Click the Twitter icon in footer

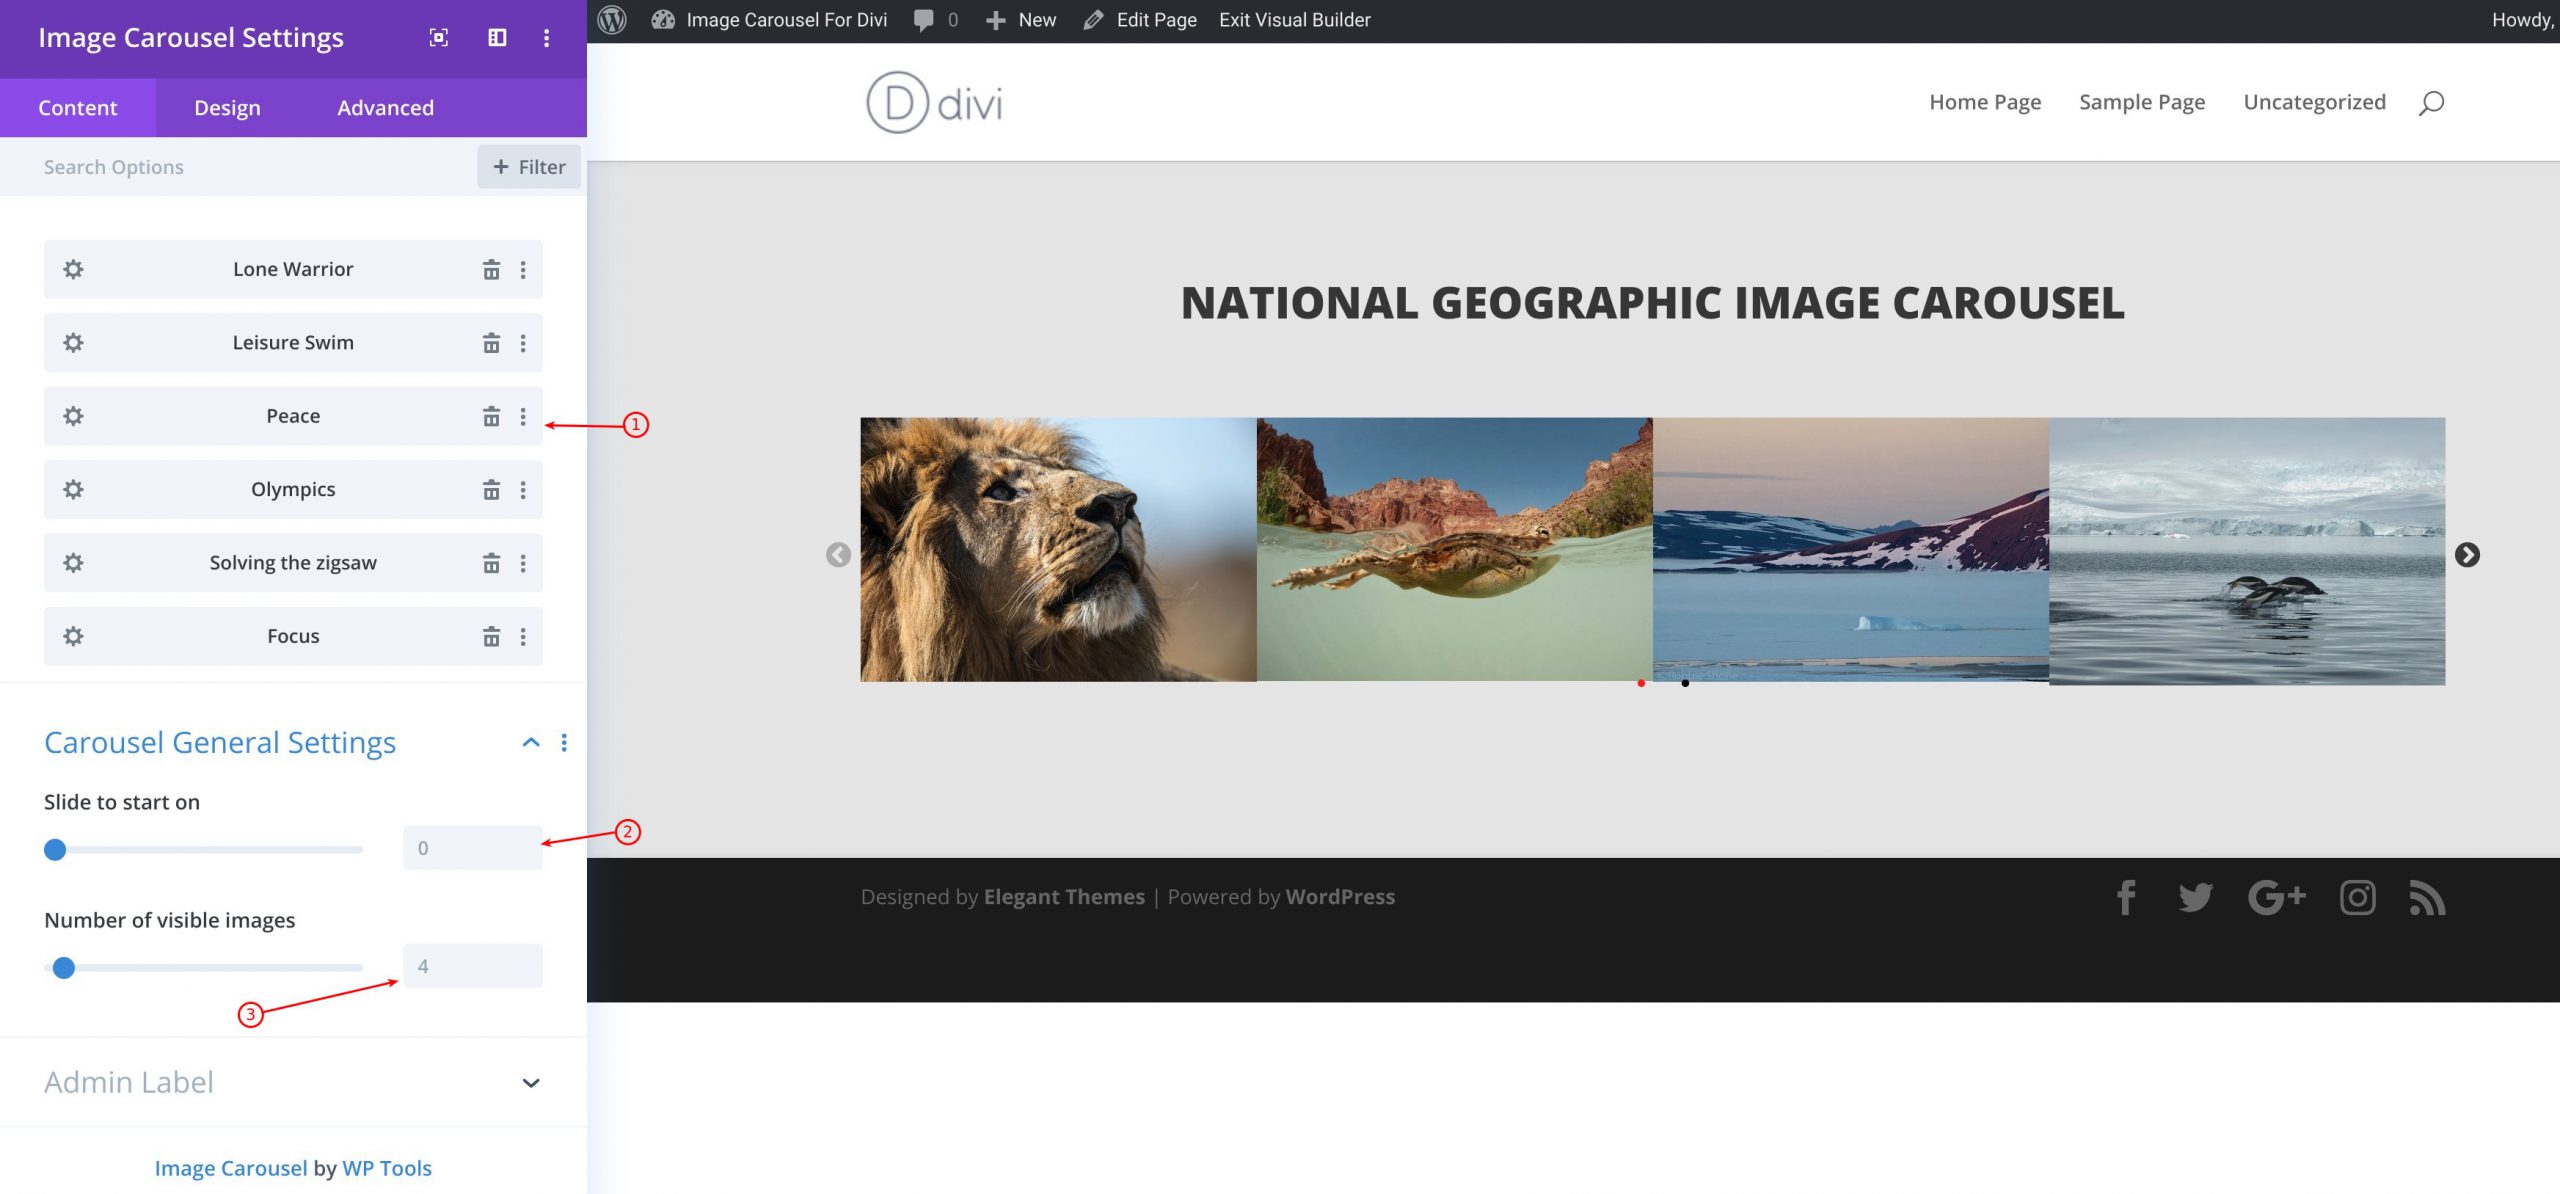[x=2195, y=897]
